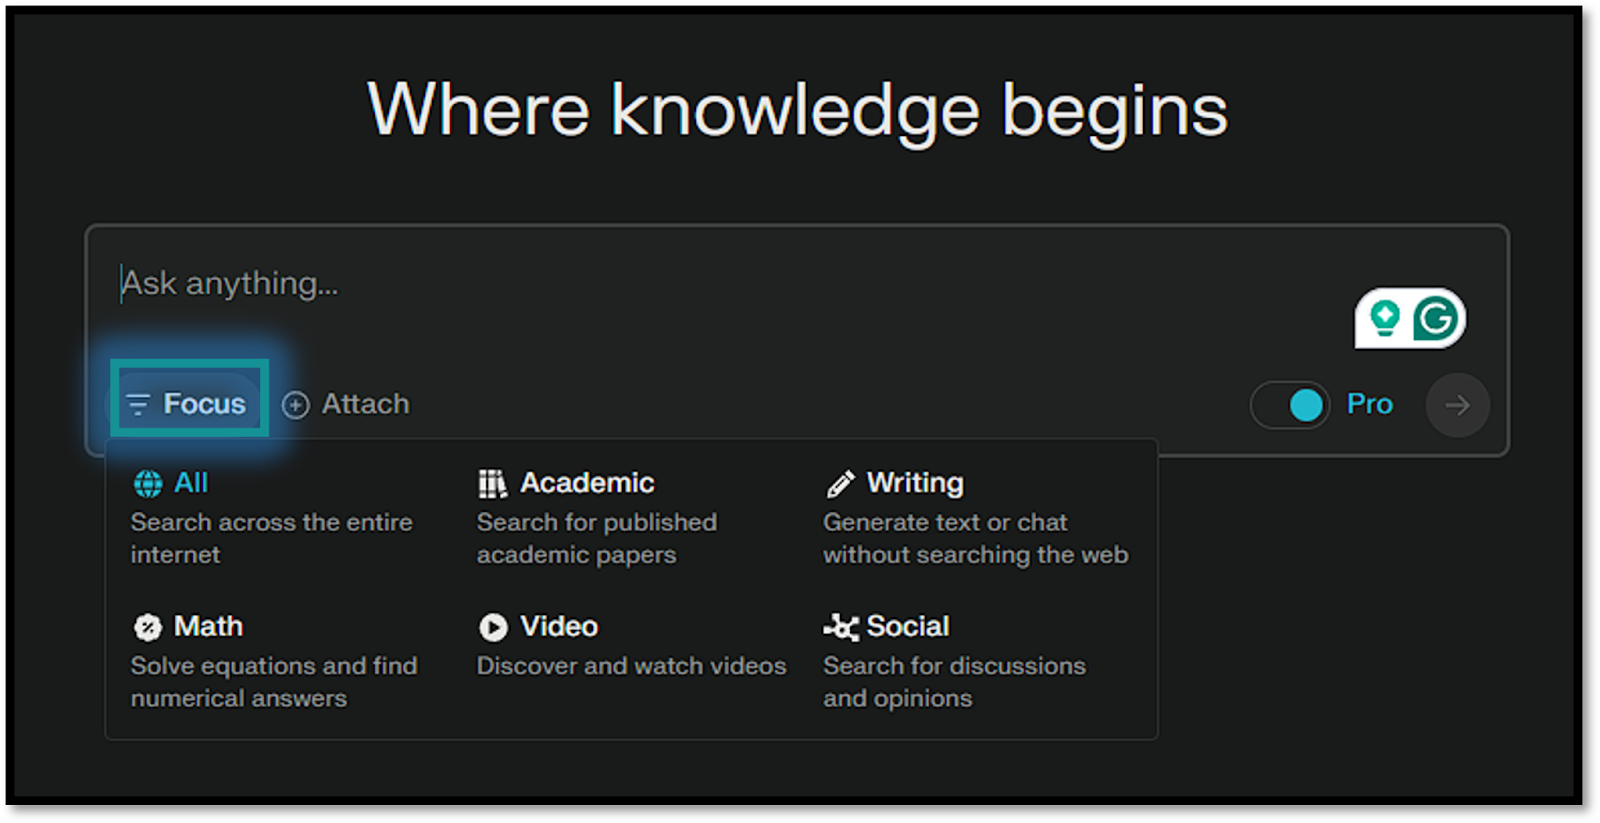Click the green lightbulb extension icon
Screen dimensions: 1600x823
point(1385,319)
